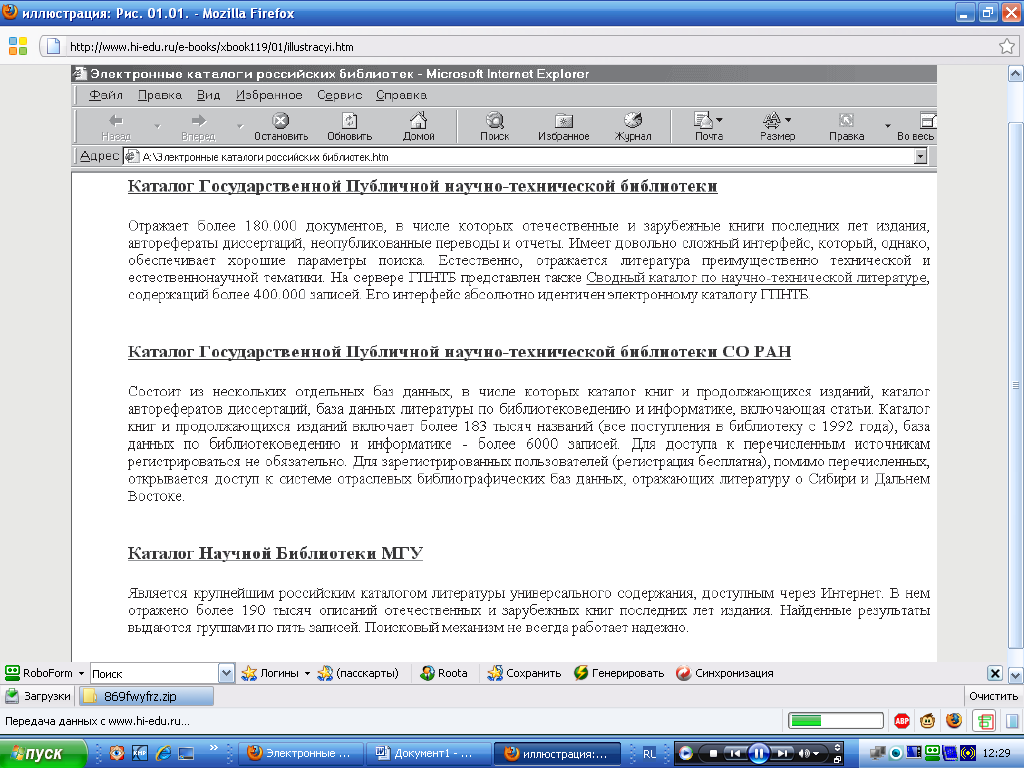
Task: Open the Загрузки downloads button
Action: pyautogui.click(x=39, y=696)
